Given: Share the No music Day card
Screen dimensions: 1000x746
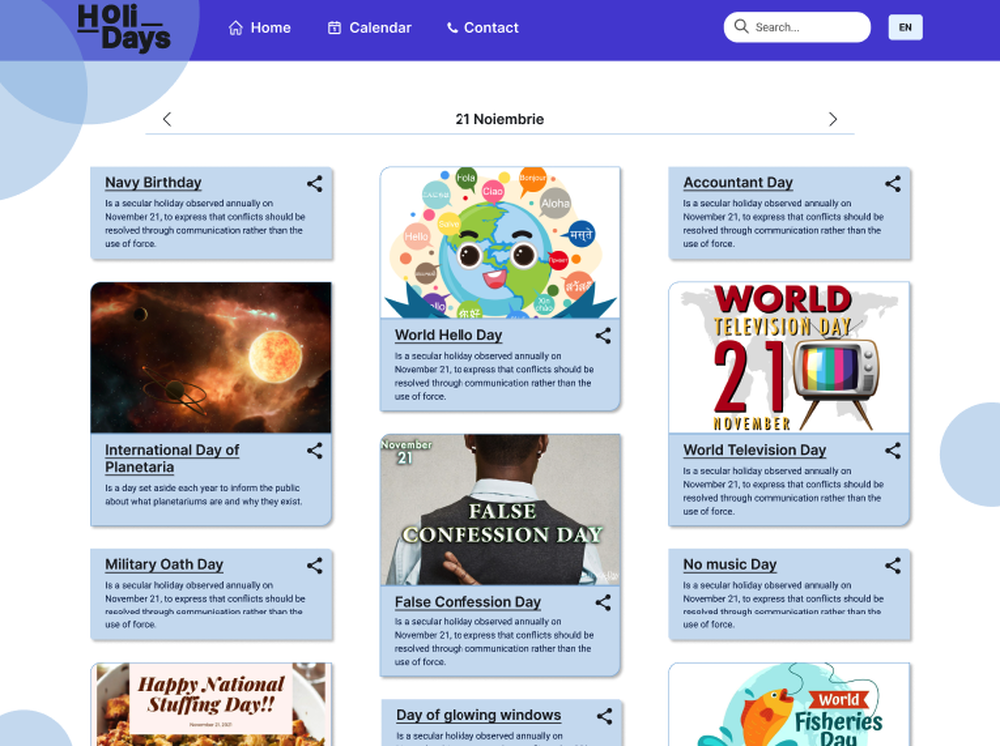Looking at the screenshot, I should (x=893, y=565).
